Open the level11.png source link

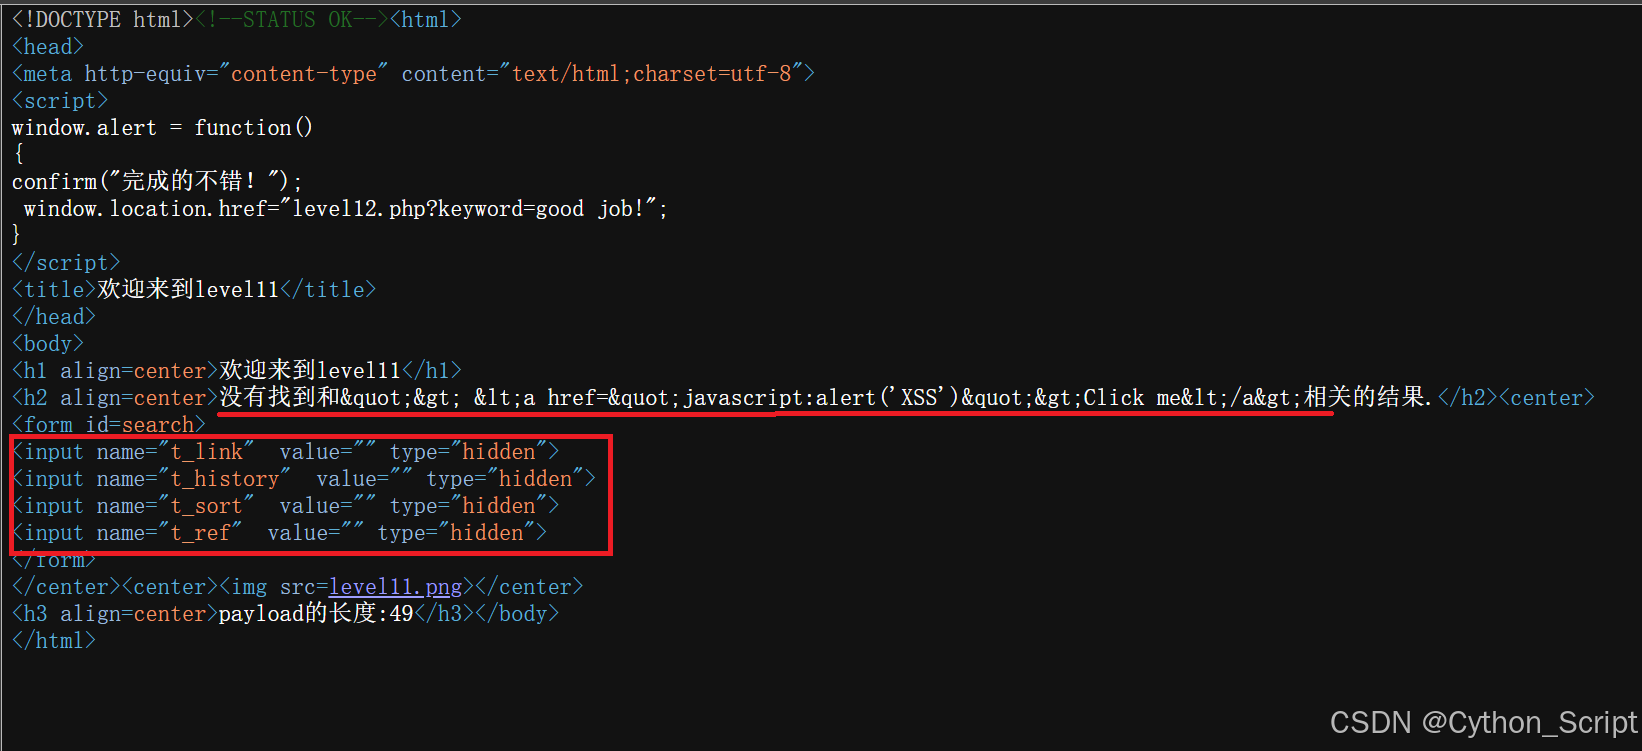(x=395, y=587)
